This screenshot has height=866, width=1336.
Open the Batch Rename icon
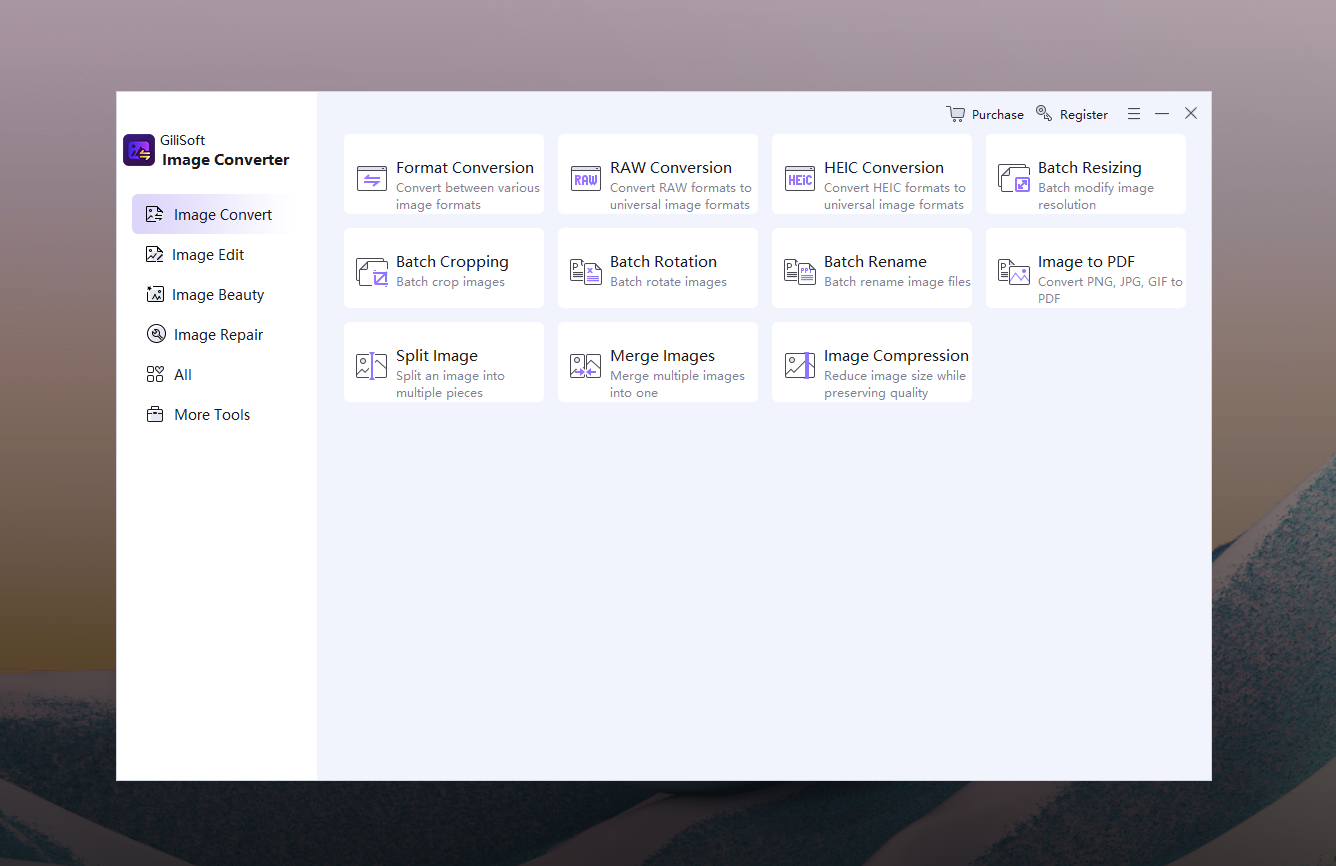click(x=800, y=272)
